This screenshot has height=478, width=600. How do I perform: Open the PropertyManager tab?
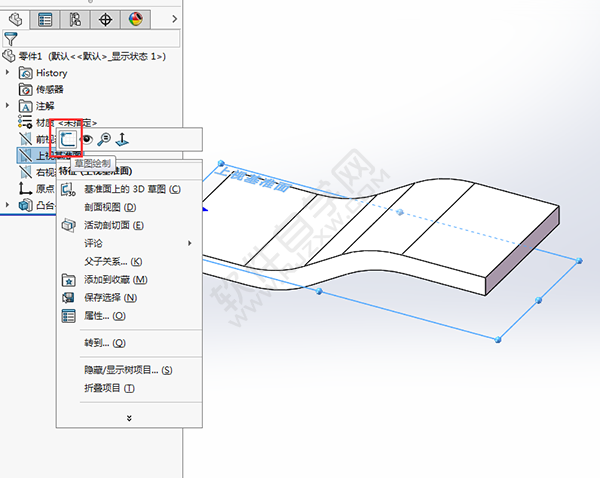tap(45, 18)
